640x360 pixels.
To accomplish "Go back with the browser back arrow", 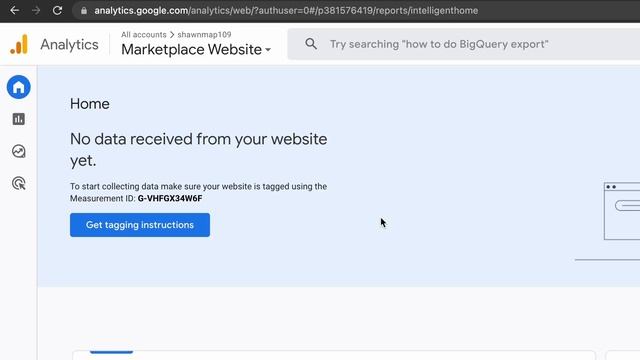I will point(15,11).
